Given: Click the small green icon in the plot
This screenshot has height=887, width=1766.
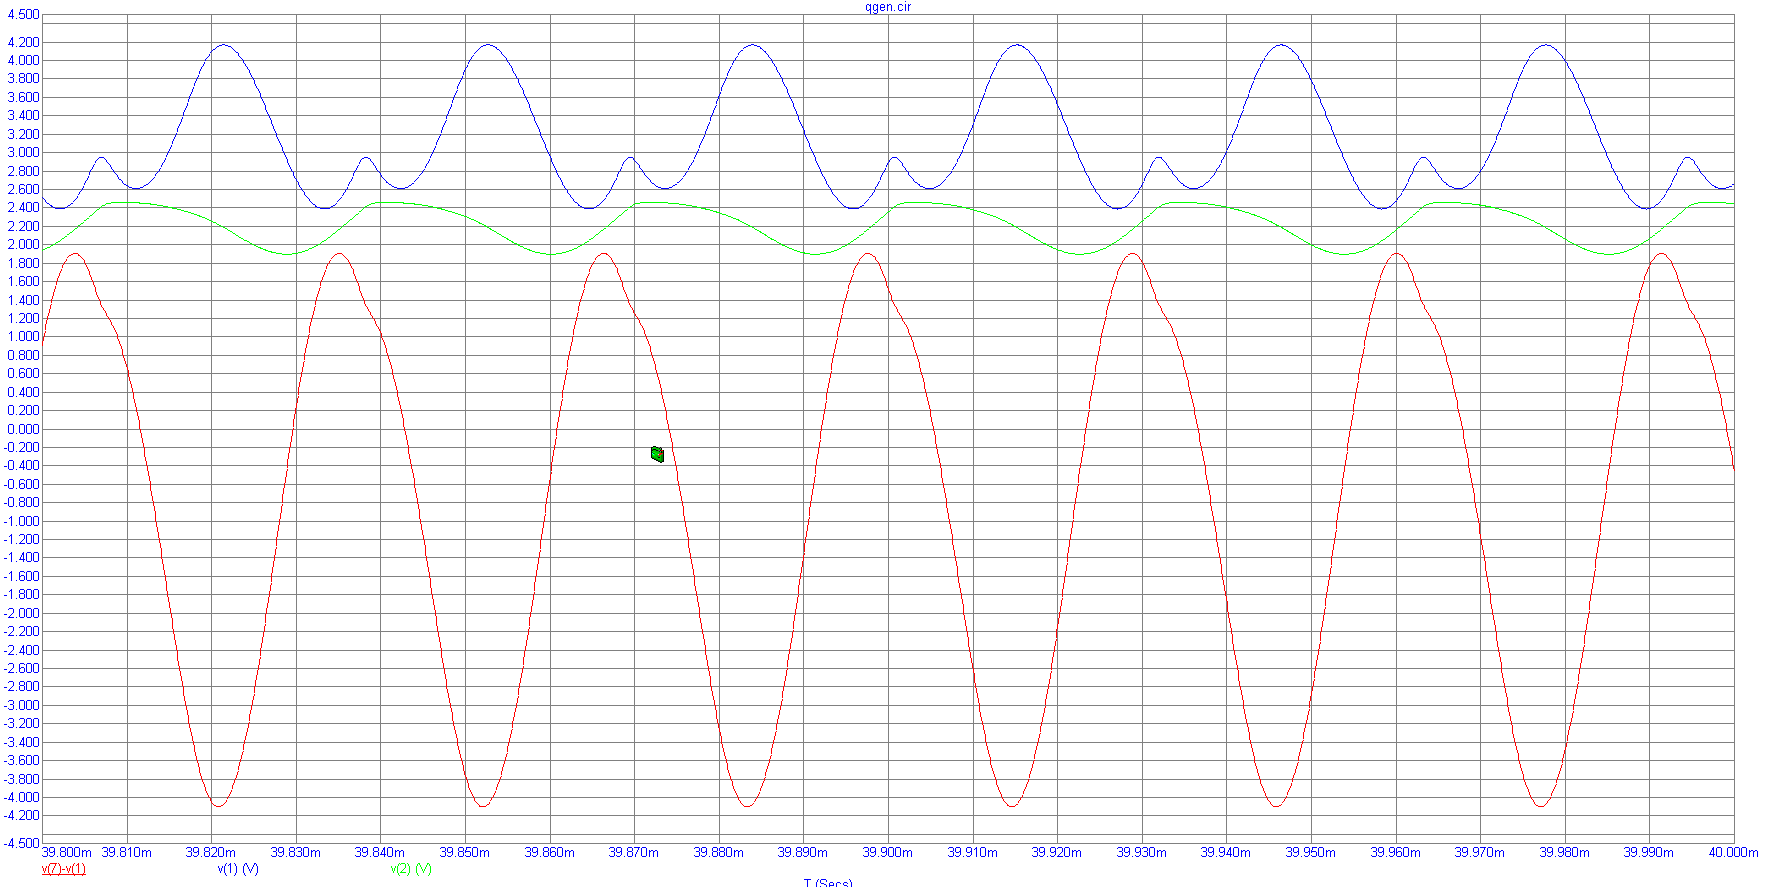Looking at the screenshot, I should 657,454.
